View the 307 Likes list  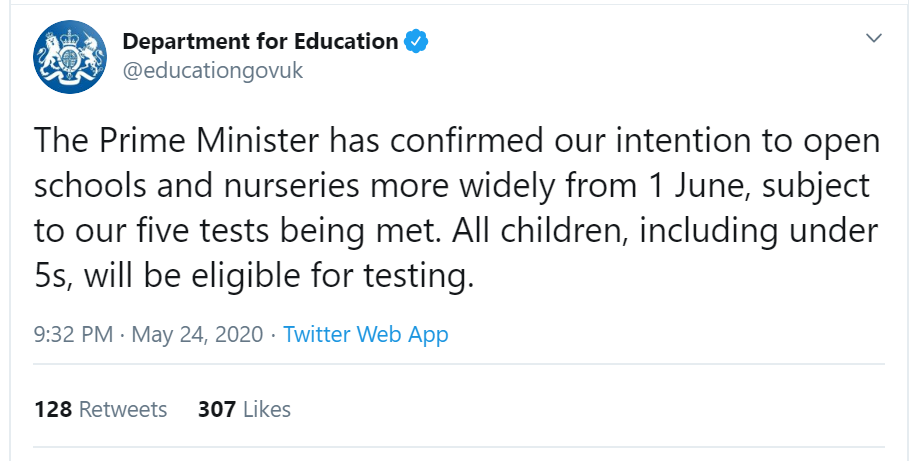click(244, 409)
